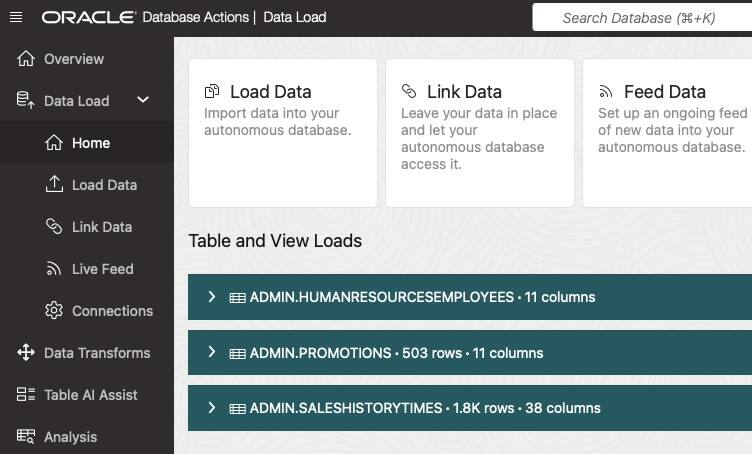Open the hamburger navigation menu icon
This screenshot has width=752, height=454.
[16, 18]
